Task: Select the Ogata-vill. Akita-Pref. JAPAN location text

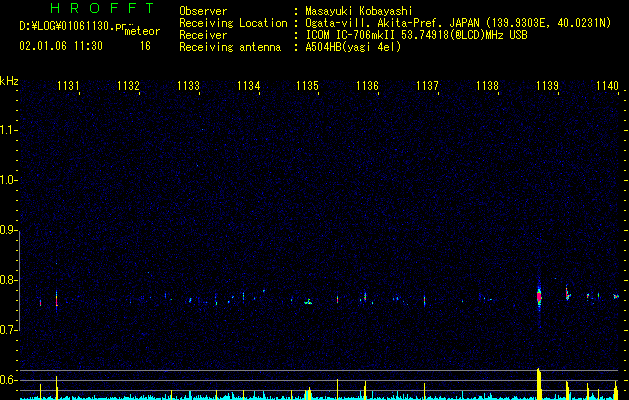Action: 458,23
